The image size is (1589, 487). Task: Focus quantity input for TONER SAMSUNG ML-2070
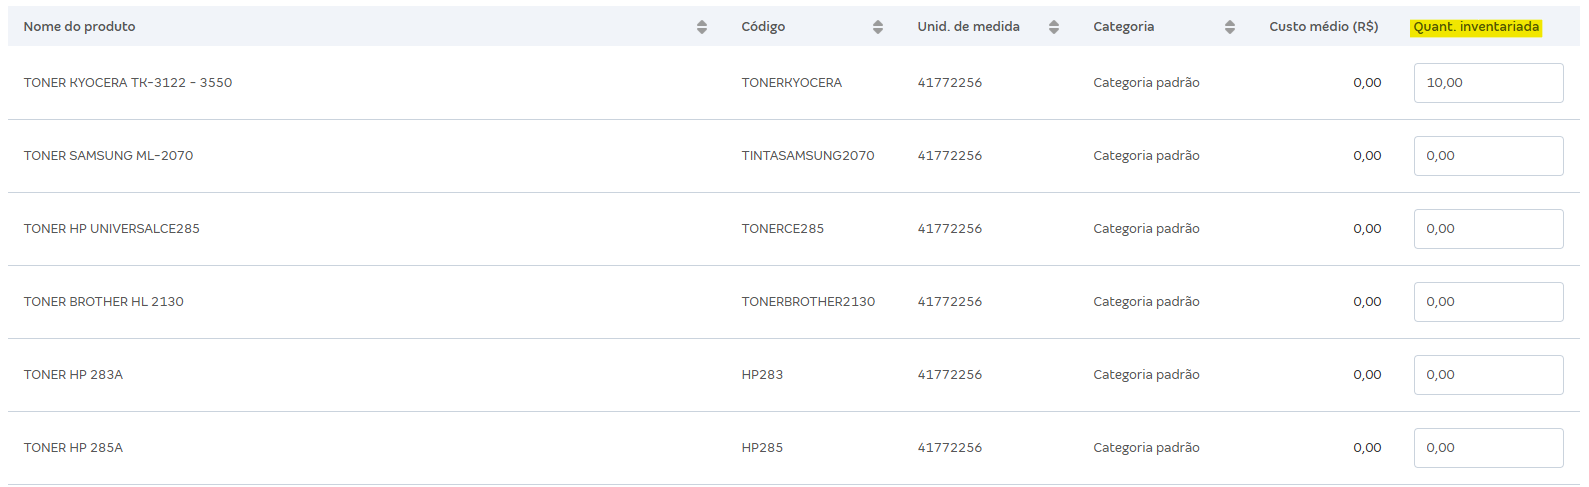(x=1488, y=156)
